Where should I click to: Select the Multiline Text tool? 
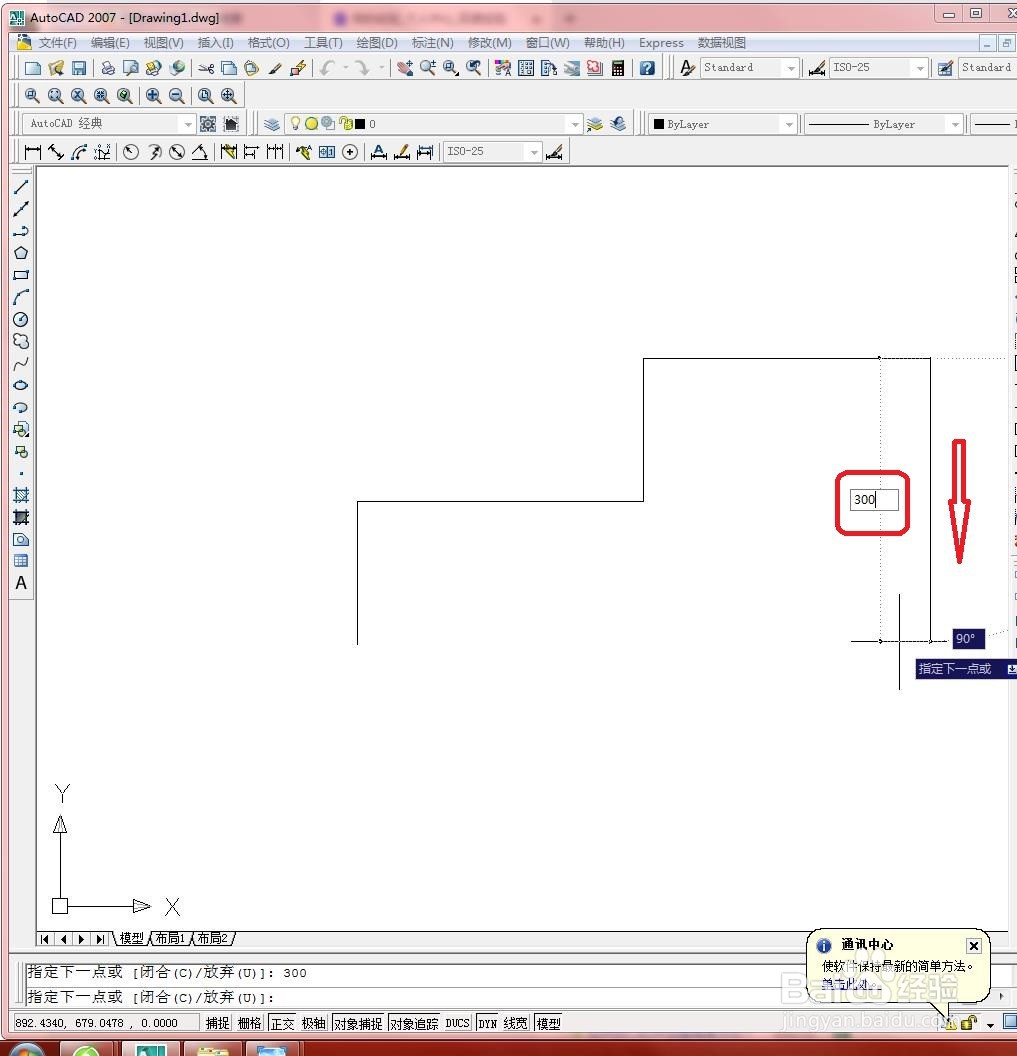pos(21,583)
